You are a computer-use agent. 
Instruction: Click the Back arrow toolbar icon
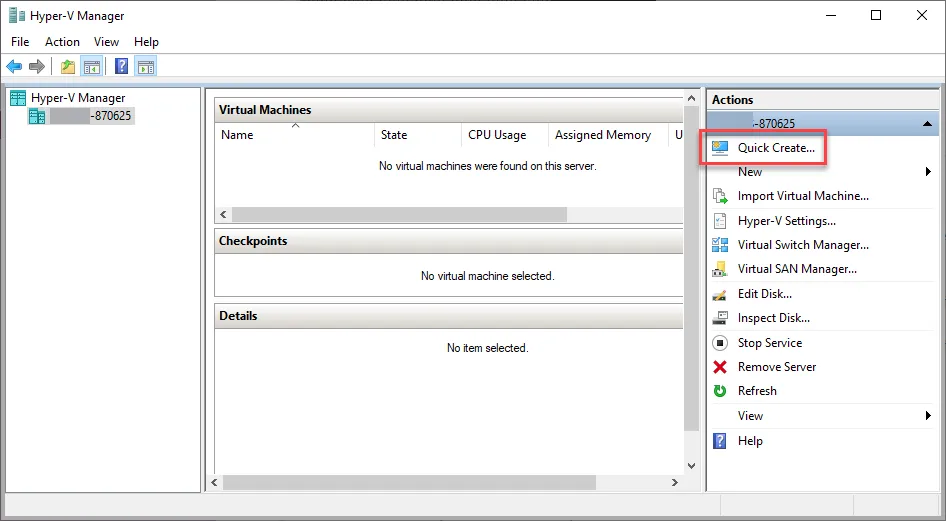pos(14,66)
